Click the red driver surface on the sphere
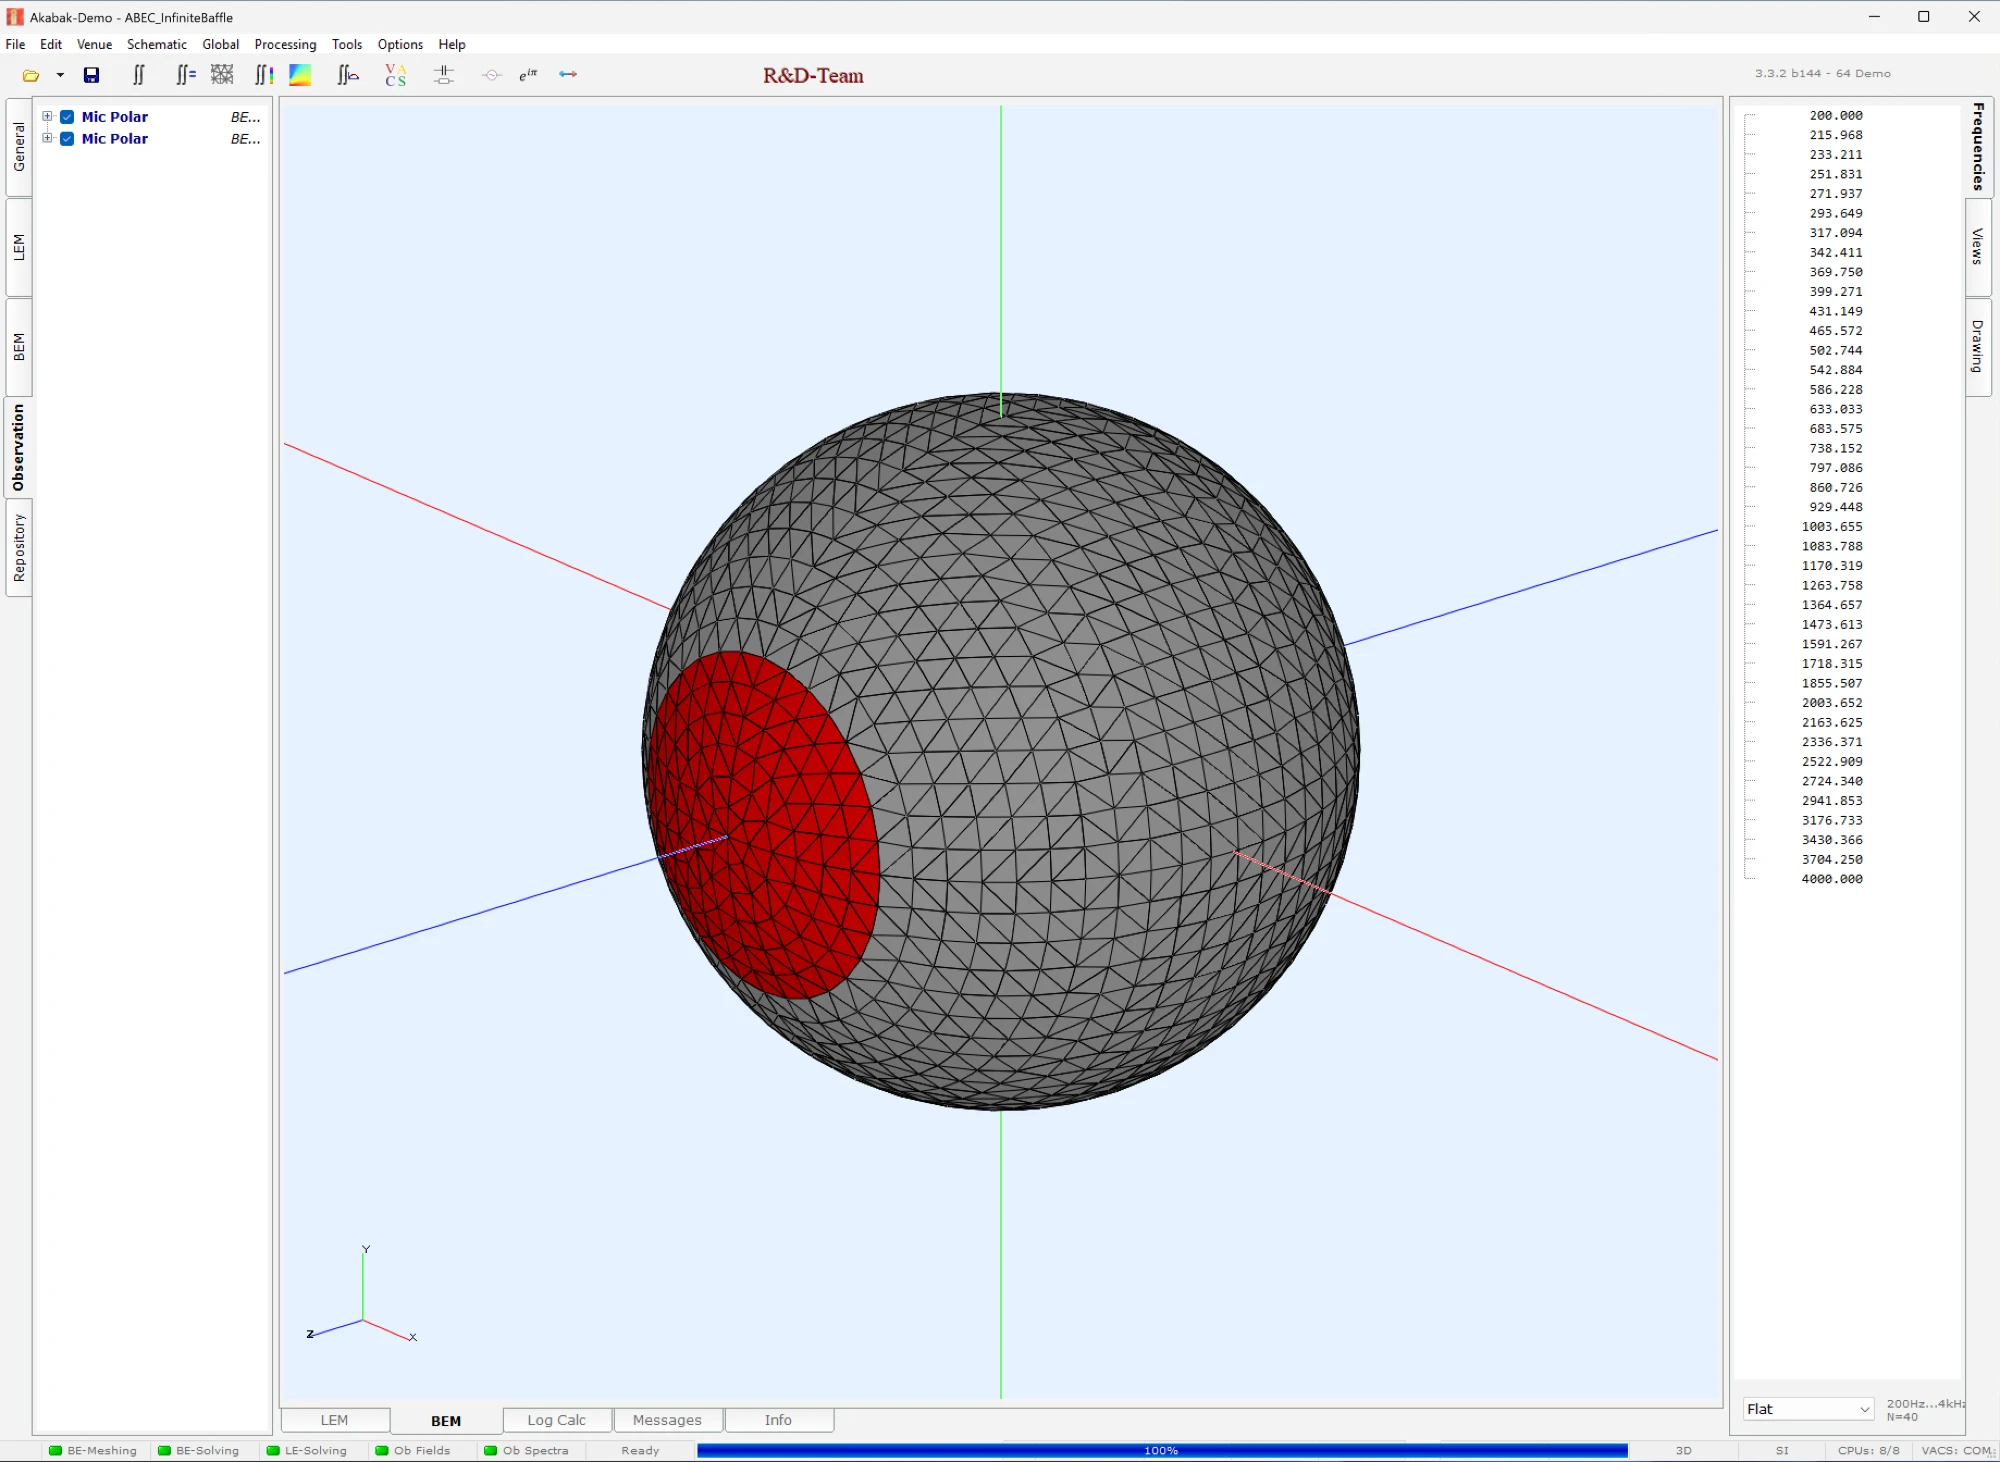 765,825
